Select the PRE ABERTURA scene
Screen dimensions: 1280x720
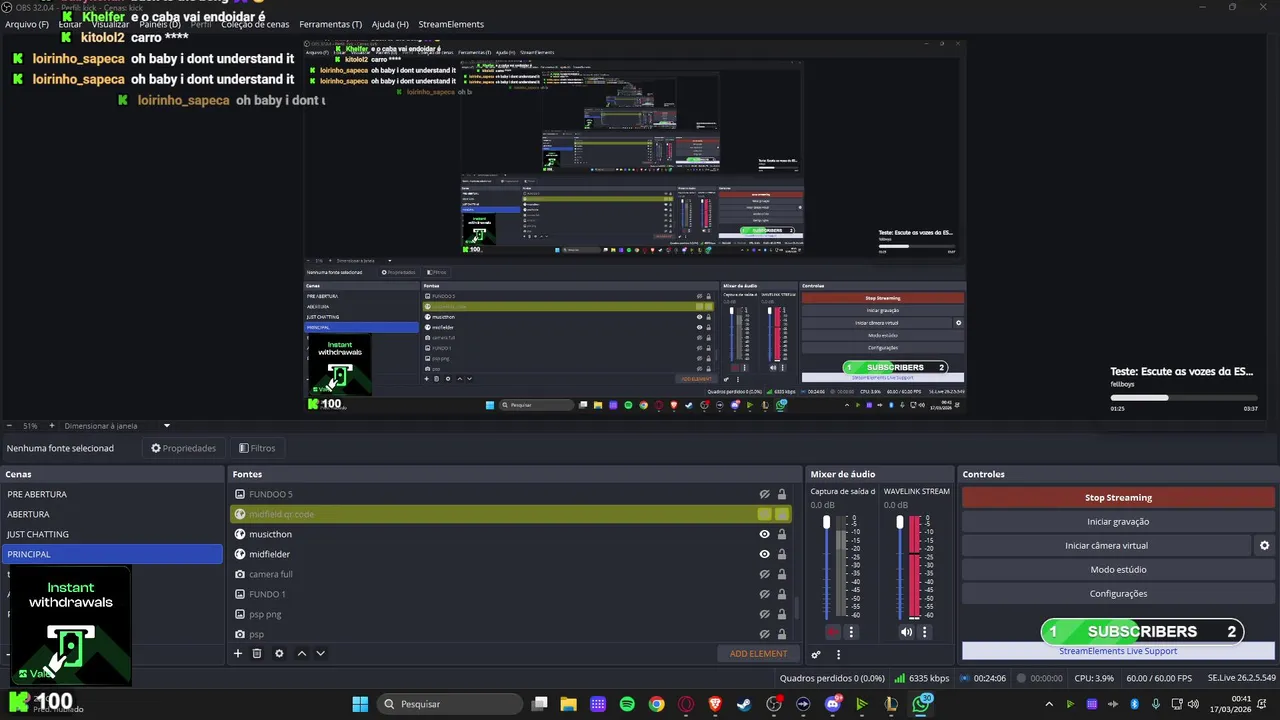coord(112,494)
